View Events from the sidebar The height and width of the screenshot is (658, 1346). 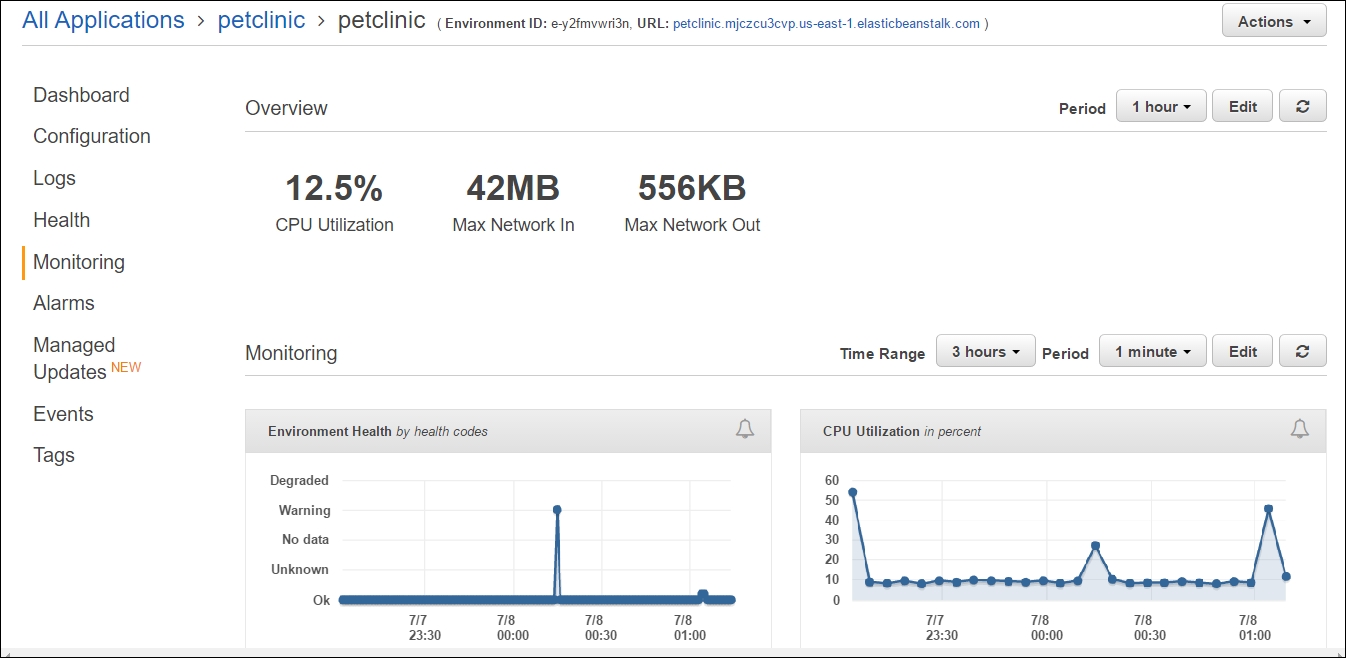pyautogui.click(x=63, y=414)
